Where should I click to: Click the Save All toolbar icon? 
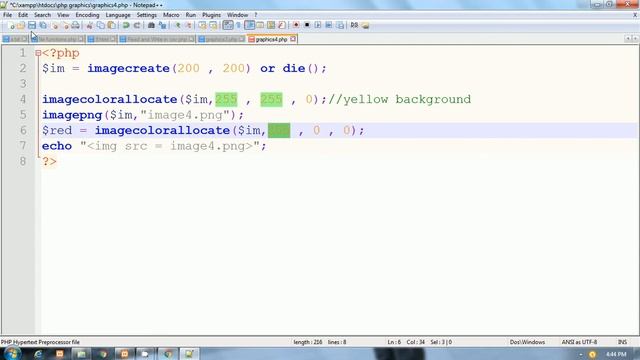43,25
